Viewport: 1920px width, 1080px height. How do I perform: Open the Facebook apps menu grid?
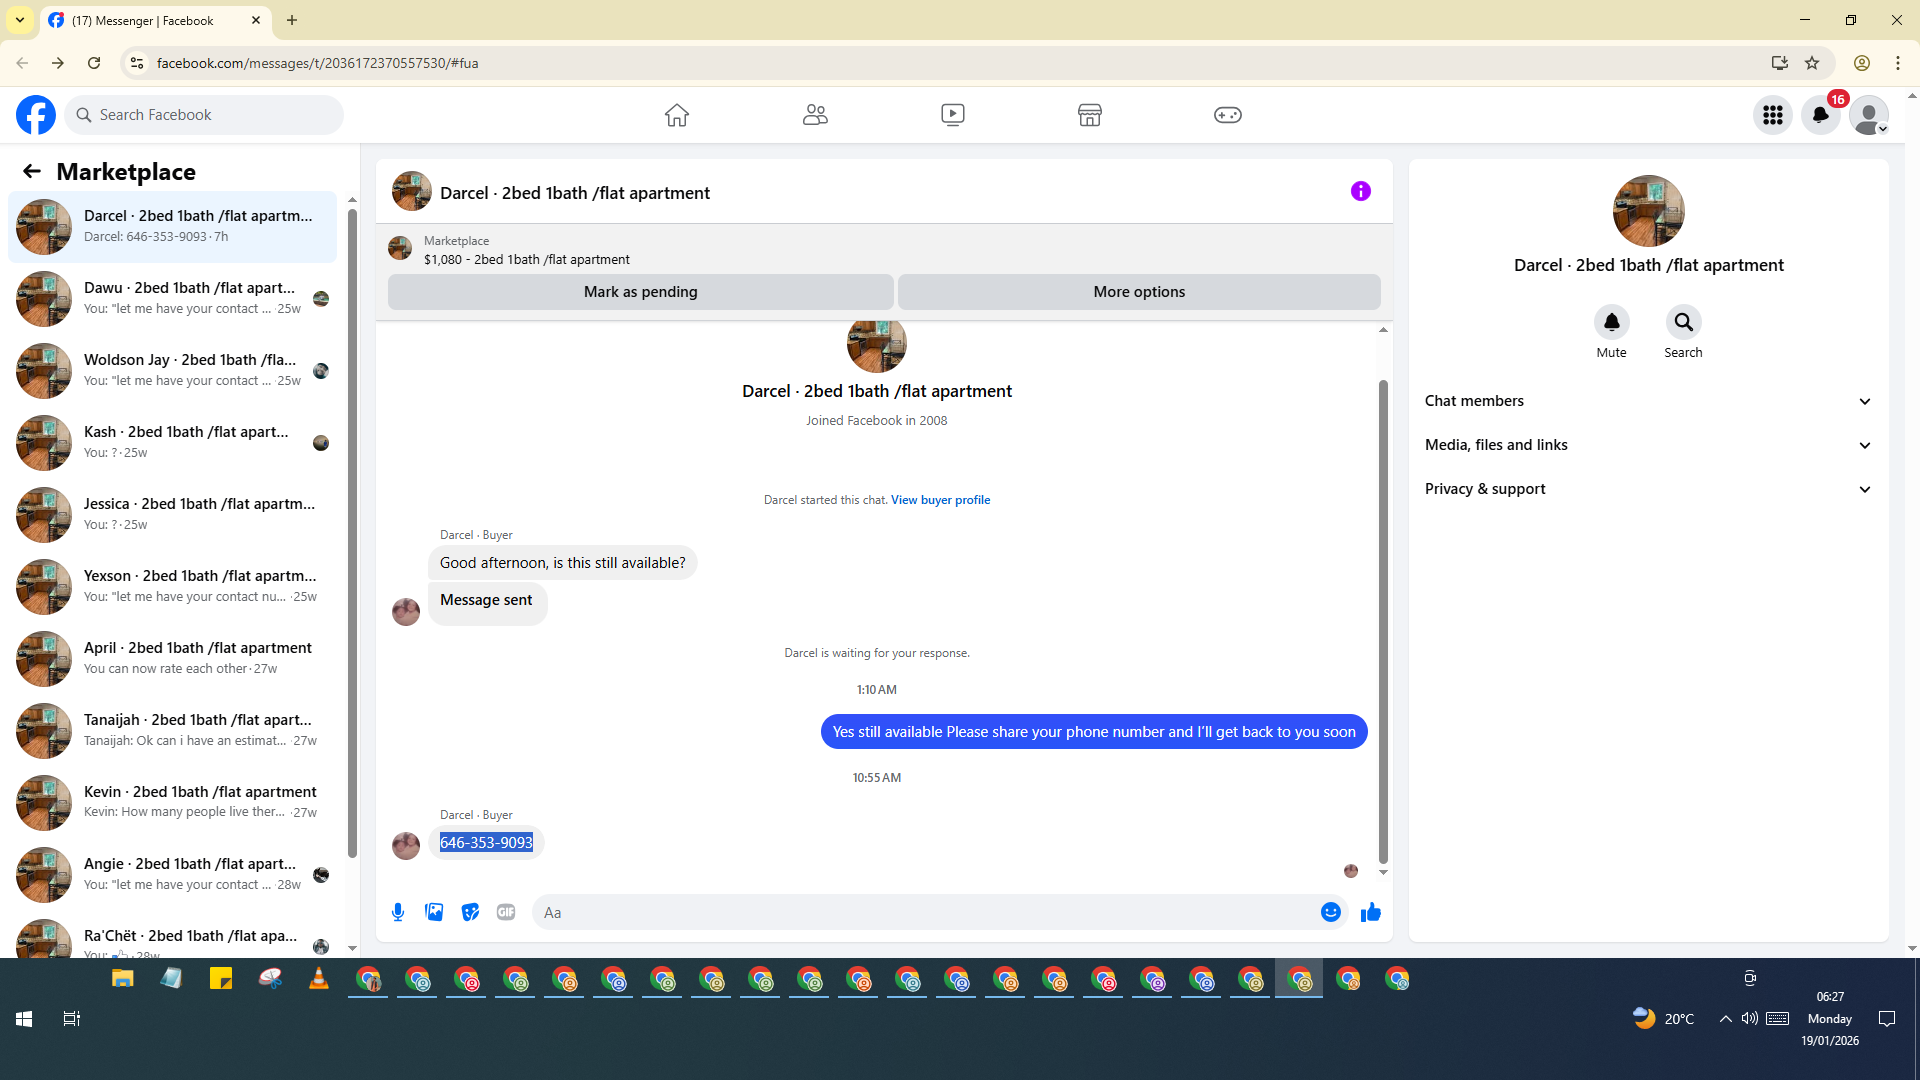tap(1772, 115)
